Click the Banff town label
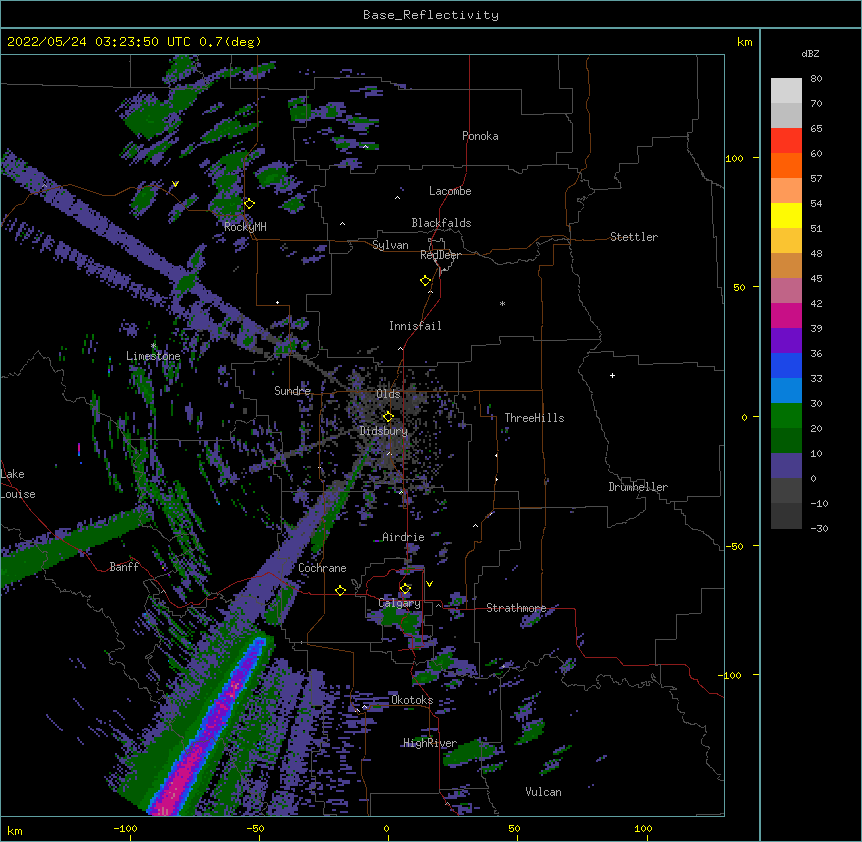862x842 pixels. click(124, 567)
